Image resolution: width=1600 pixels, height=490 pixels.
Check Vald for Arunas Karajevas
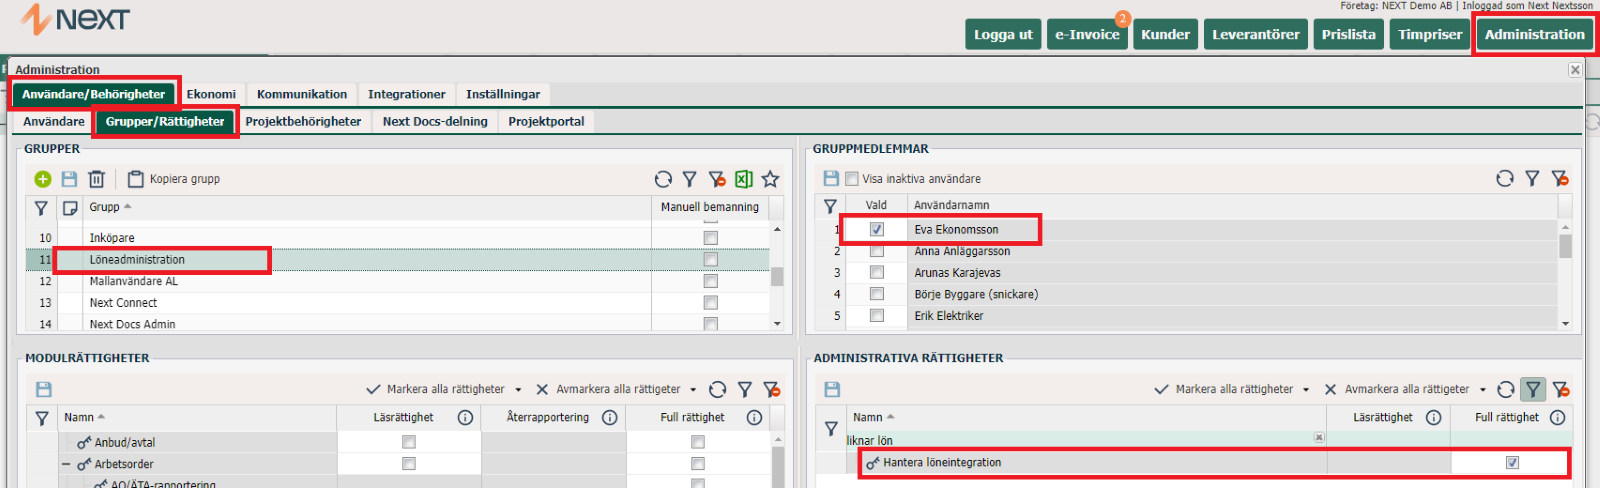pos(877,272)
